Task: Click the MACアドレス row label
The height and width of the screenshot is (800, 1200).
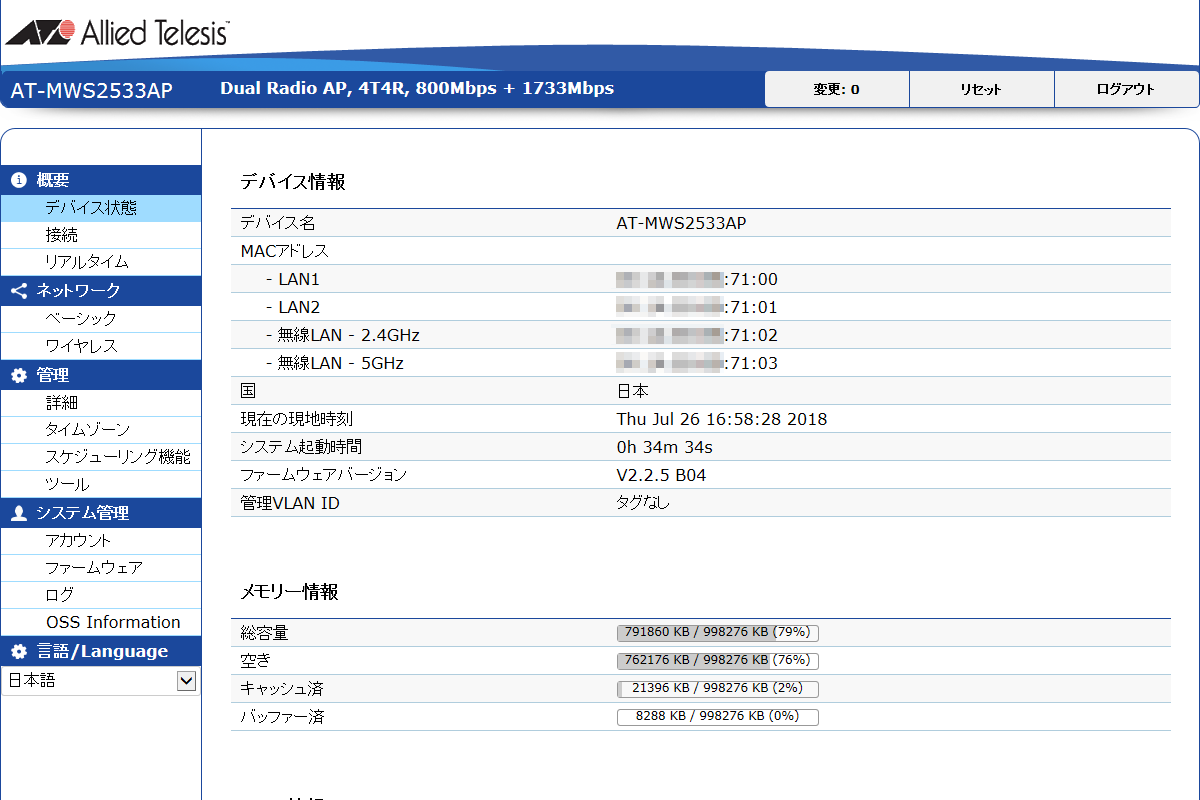Action: (285, 251)
